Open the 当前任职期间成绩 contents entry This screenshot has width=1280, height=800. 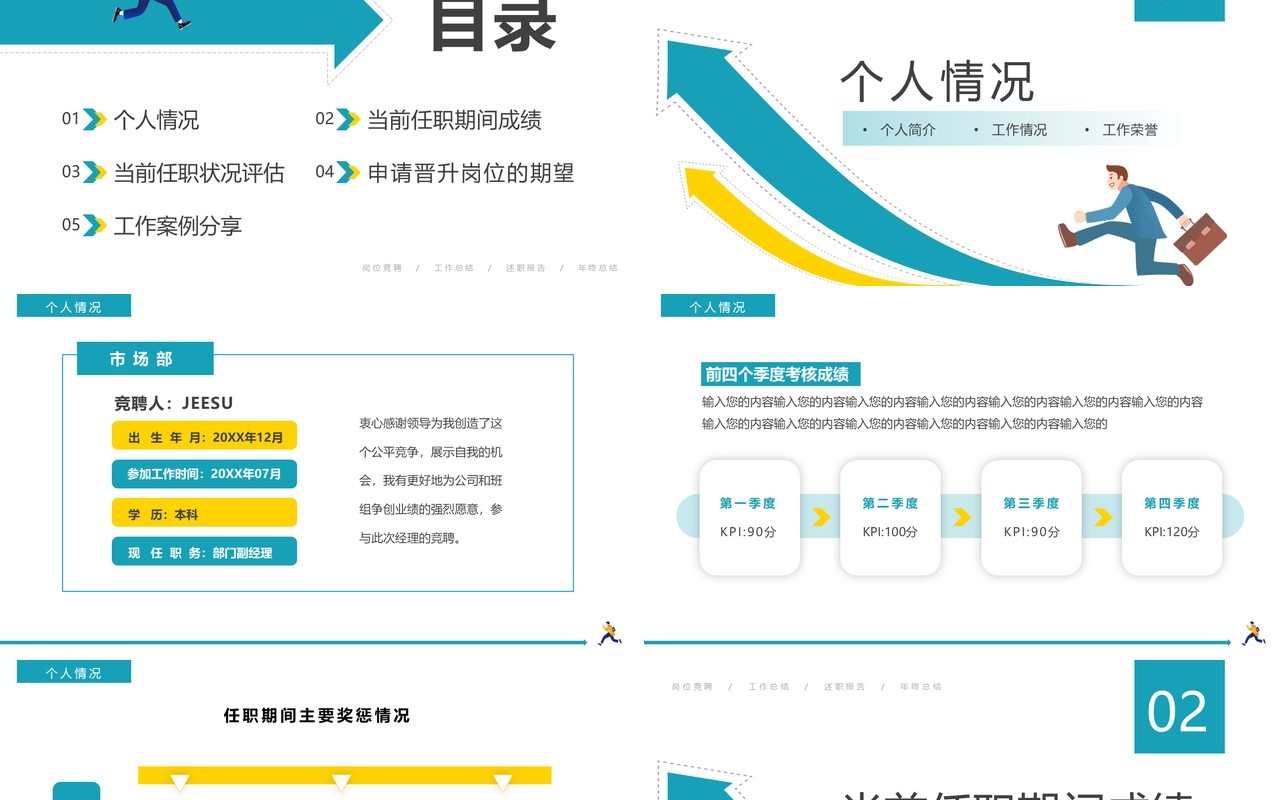click(x=454, y=120)
